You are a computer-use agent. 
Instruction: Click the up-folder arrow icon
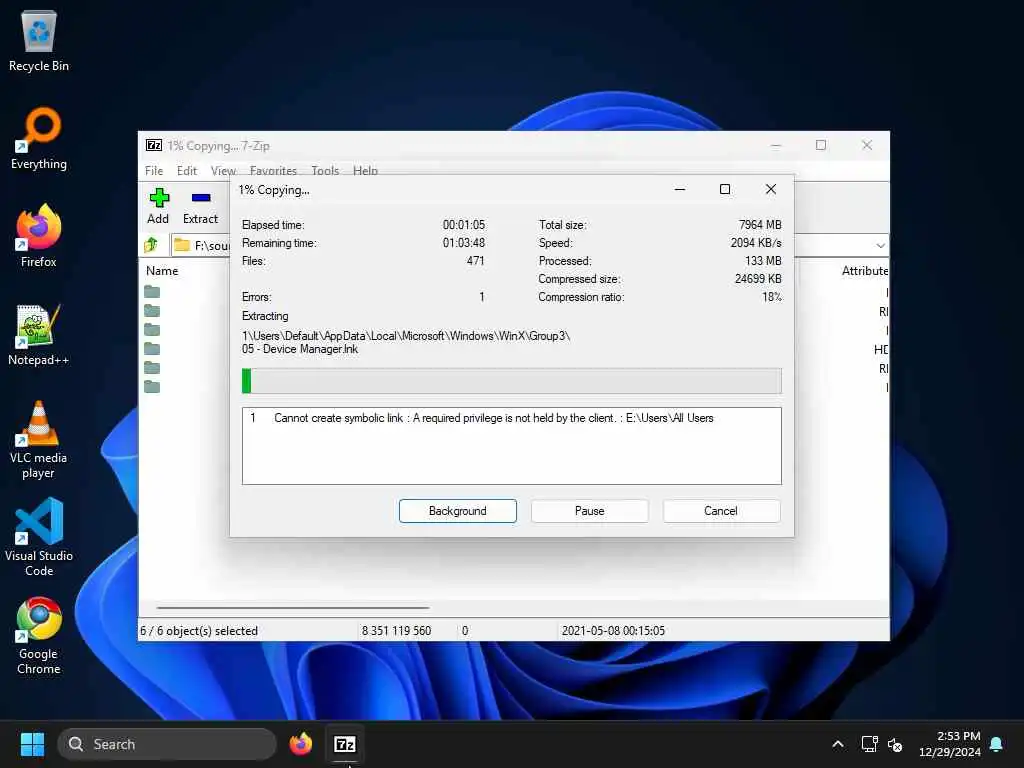(152, 245)
